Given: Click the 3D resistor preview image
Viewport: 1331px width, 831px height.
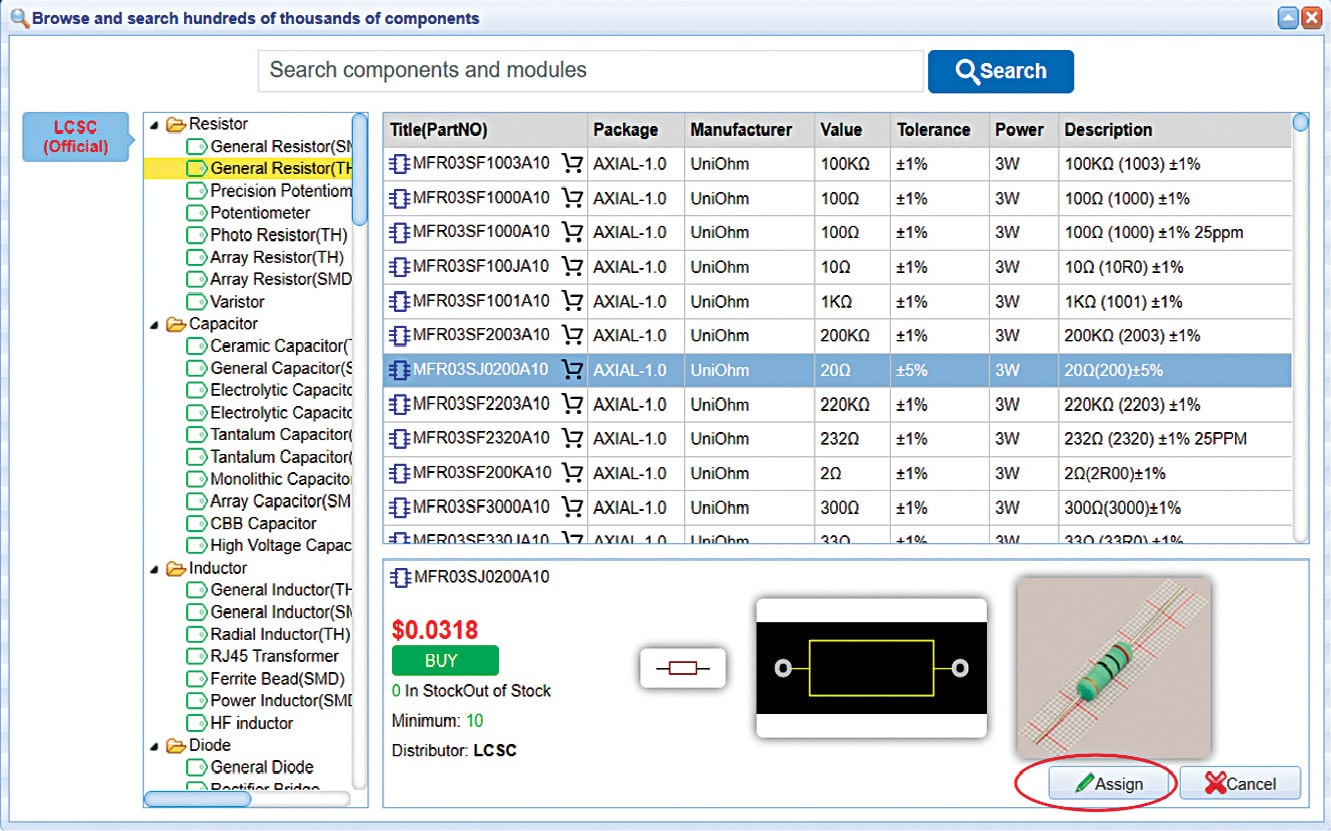Looking at the screenshot, I should [x=1113, y=665].
